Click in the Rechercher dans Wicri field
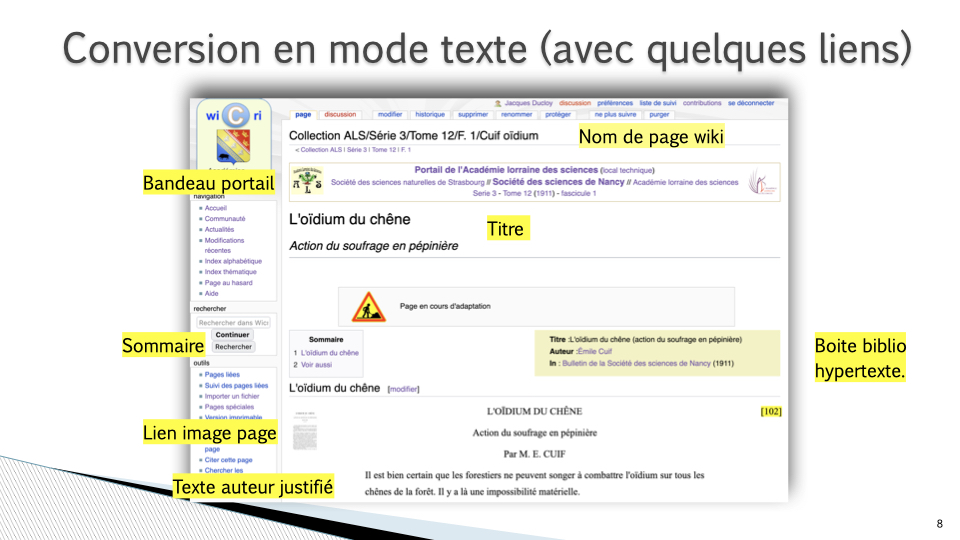 click(233, 323)
